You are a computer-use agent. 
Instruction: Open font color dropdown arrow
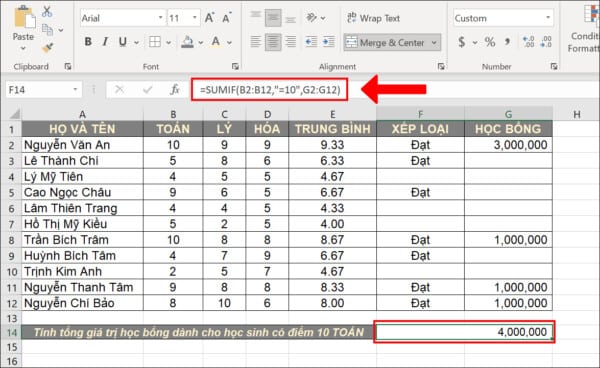[230, 42]
